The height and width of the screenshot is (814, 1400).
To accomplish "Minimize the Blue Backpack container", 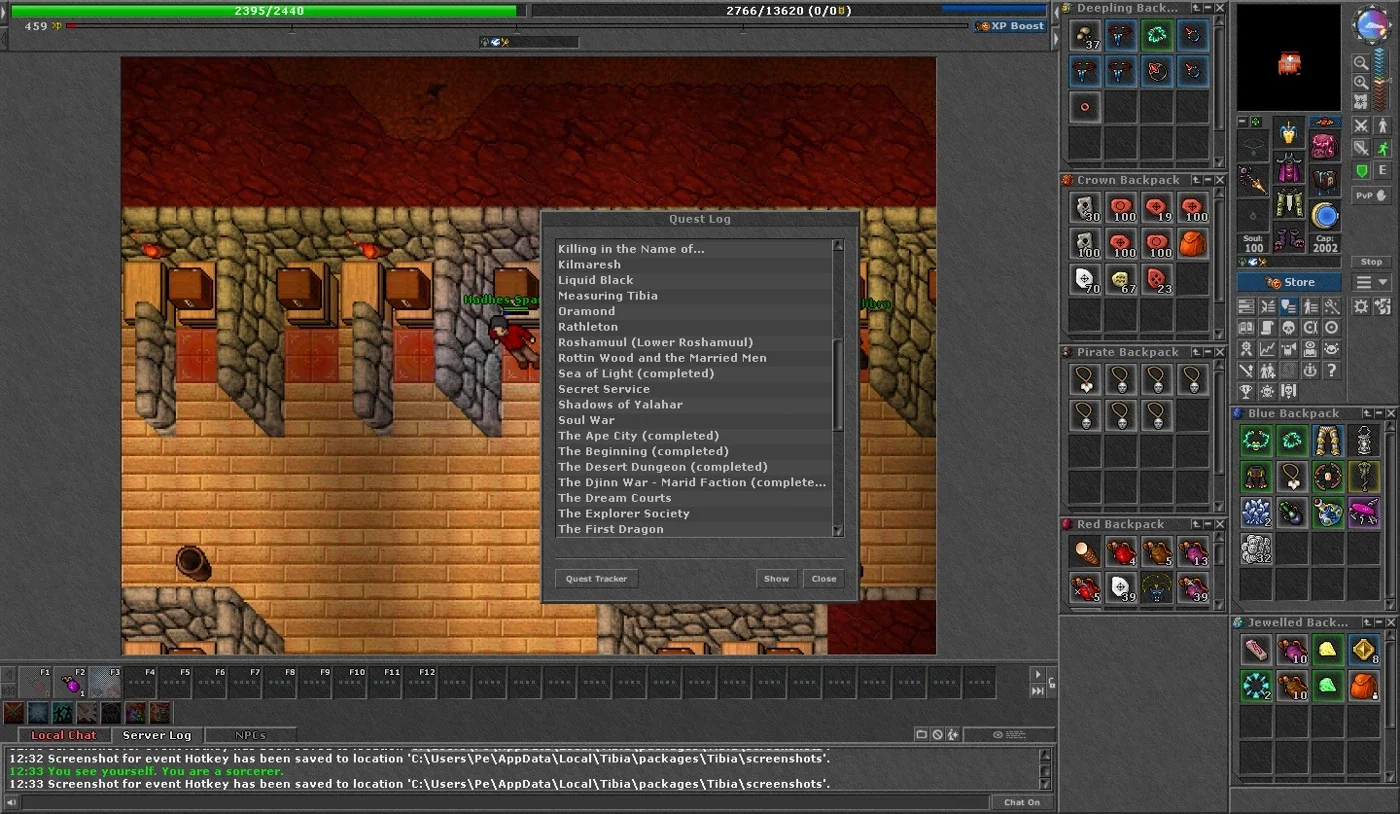I will pyautogui.click(x=1379, y=413).
